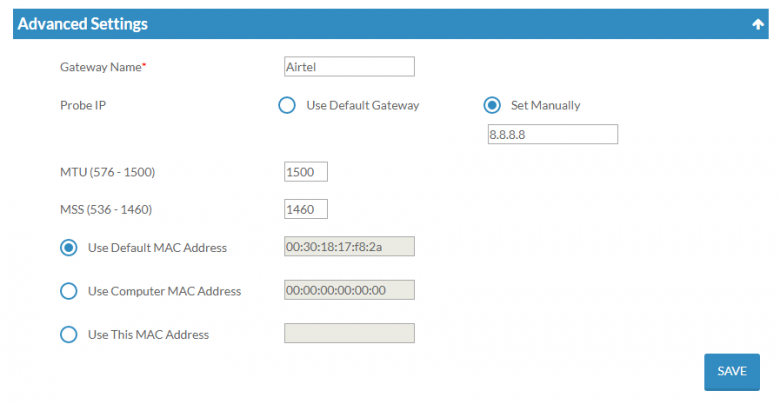
Task: Click the probe IP field showing 8.8.8.8
Action: tap(553, 134)
